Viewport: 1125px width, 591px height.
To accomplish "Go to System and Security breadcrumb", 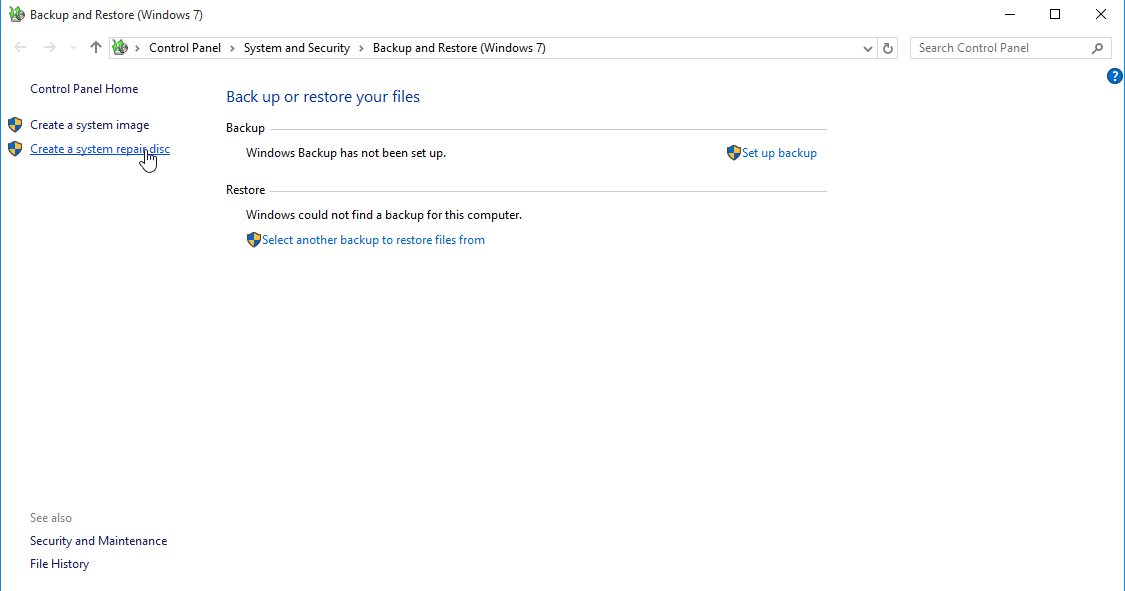I will tap(297, 48).
